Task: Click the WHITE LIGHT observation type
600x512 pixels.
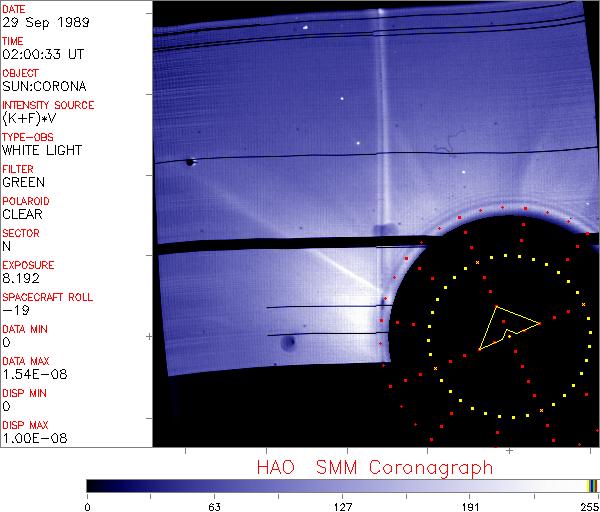Action: [42, 150]
